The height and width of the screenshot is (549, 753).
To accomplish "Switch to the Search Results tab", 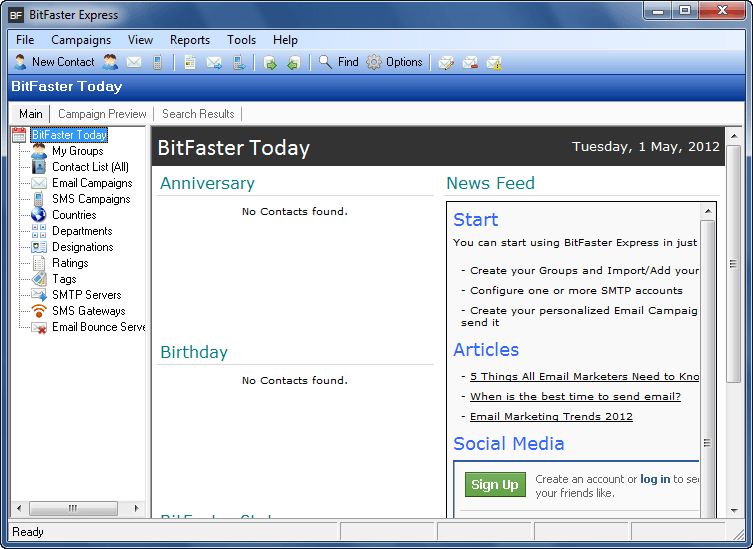I will coord(198,114).
